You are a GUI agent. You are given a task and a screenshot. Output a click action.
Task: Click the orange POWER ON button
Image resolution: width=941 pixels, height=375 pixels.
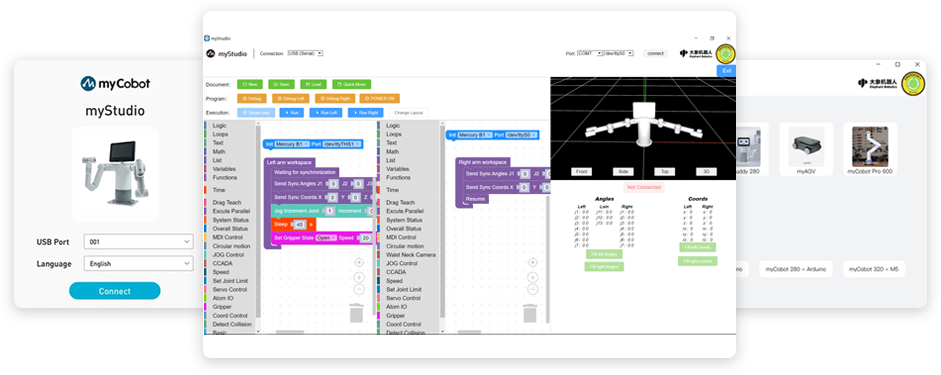point(379,98)
